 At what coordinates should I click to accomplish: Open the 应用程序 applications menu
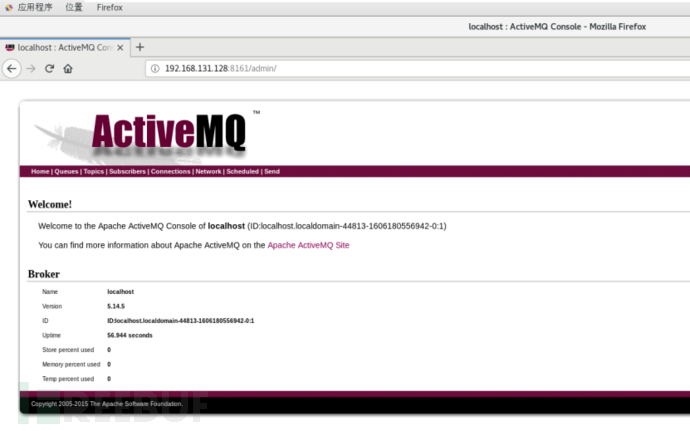(35, 7)
